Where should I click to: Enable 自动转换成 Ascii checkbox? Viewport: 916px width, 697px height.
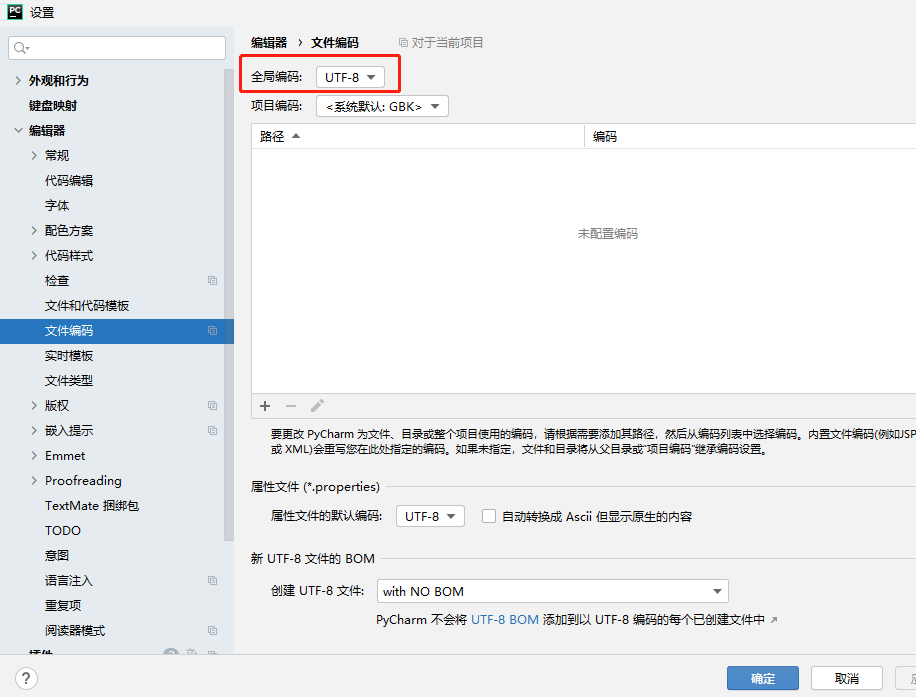[489, 516]
